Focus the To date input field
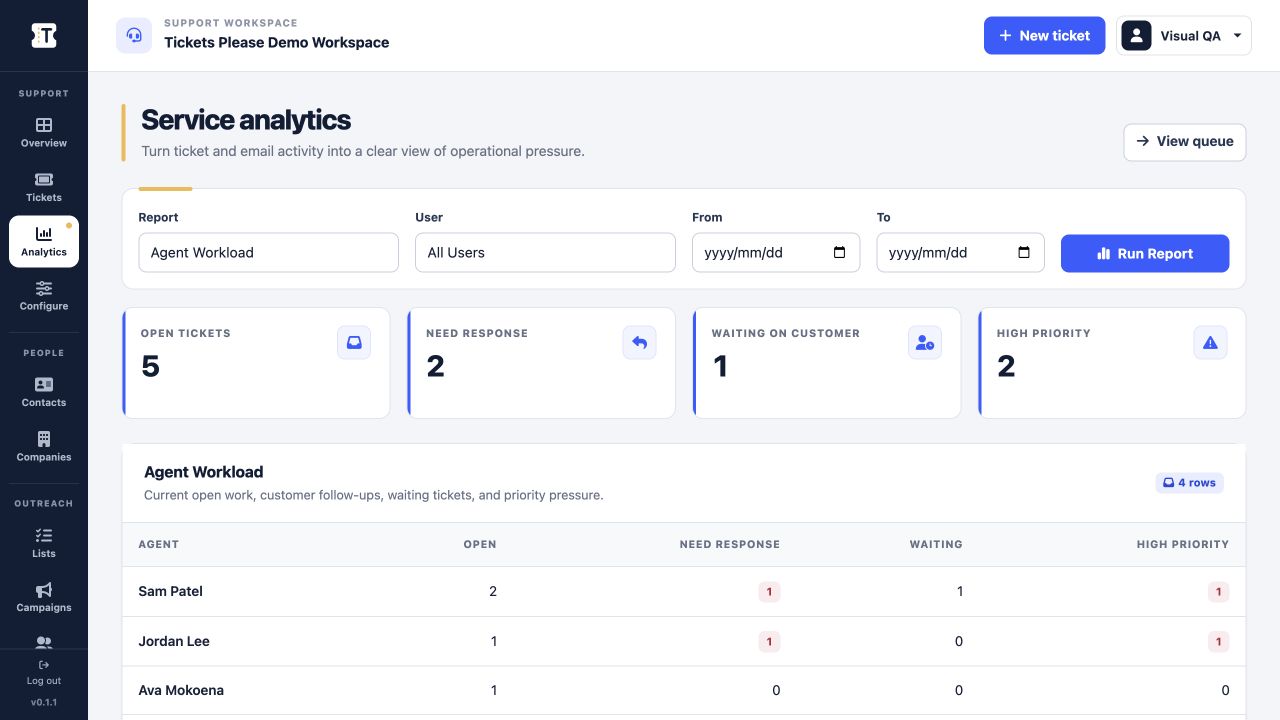The image size is (1280, 720). point(960,253)
